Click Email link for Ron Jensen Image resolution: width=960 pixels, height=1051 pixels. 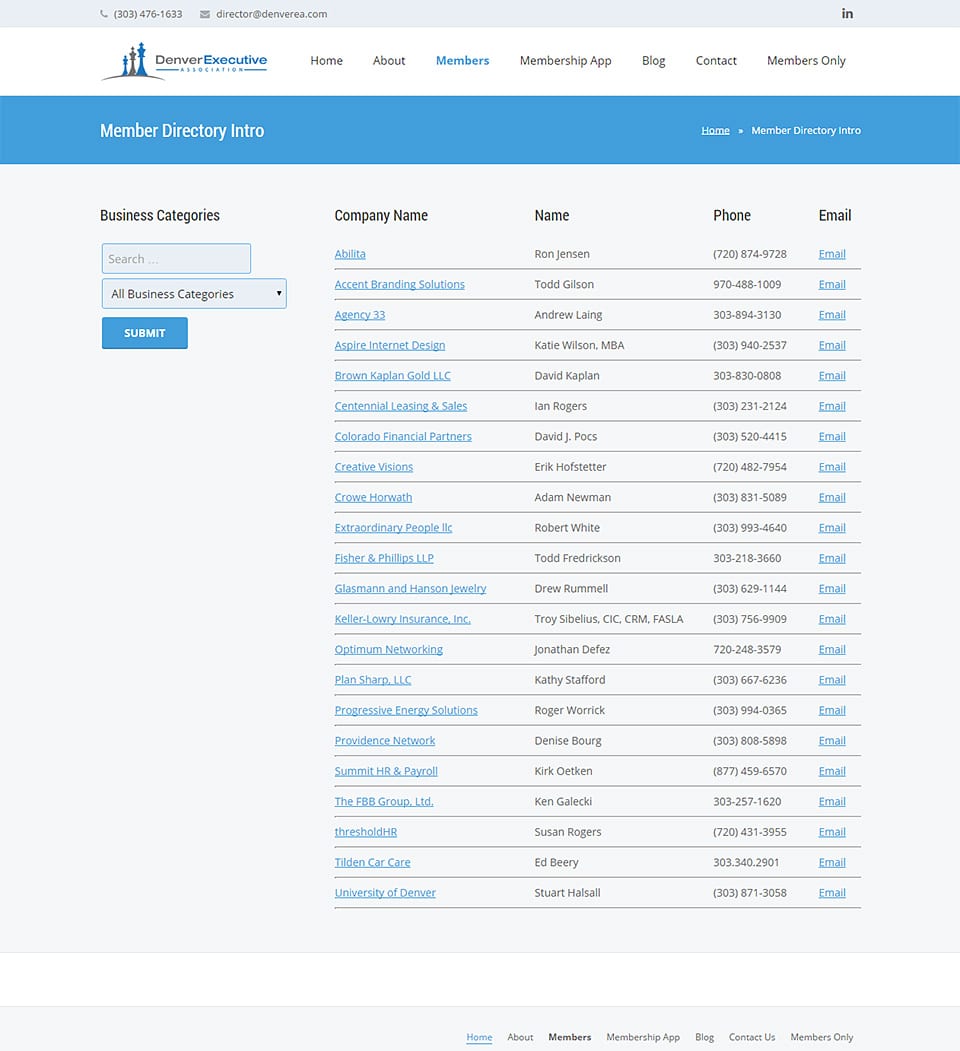tap(832, 254)
